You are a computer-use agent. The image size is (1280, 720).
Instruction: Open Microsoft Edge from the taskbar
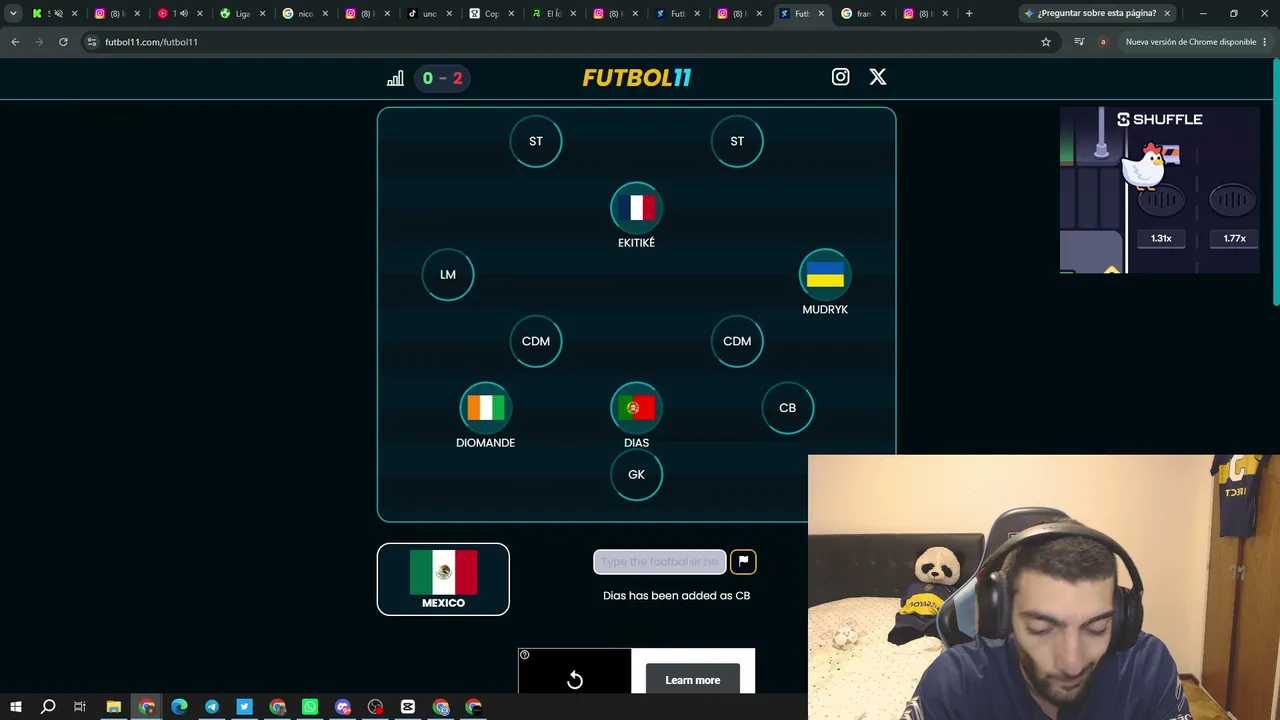pyautogui.click(x=179, y=707)
